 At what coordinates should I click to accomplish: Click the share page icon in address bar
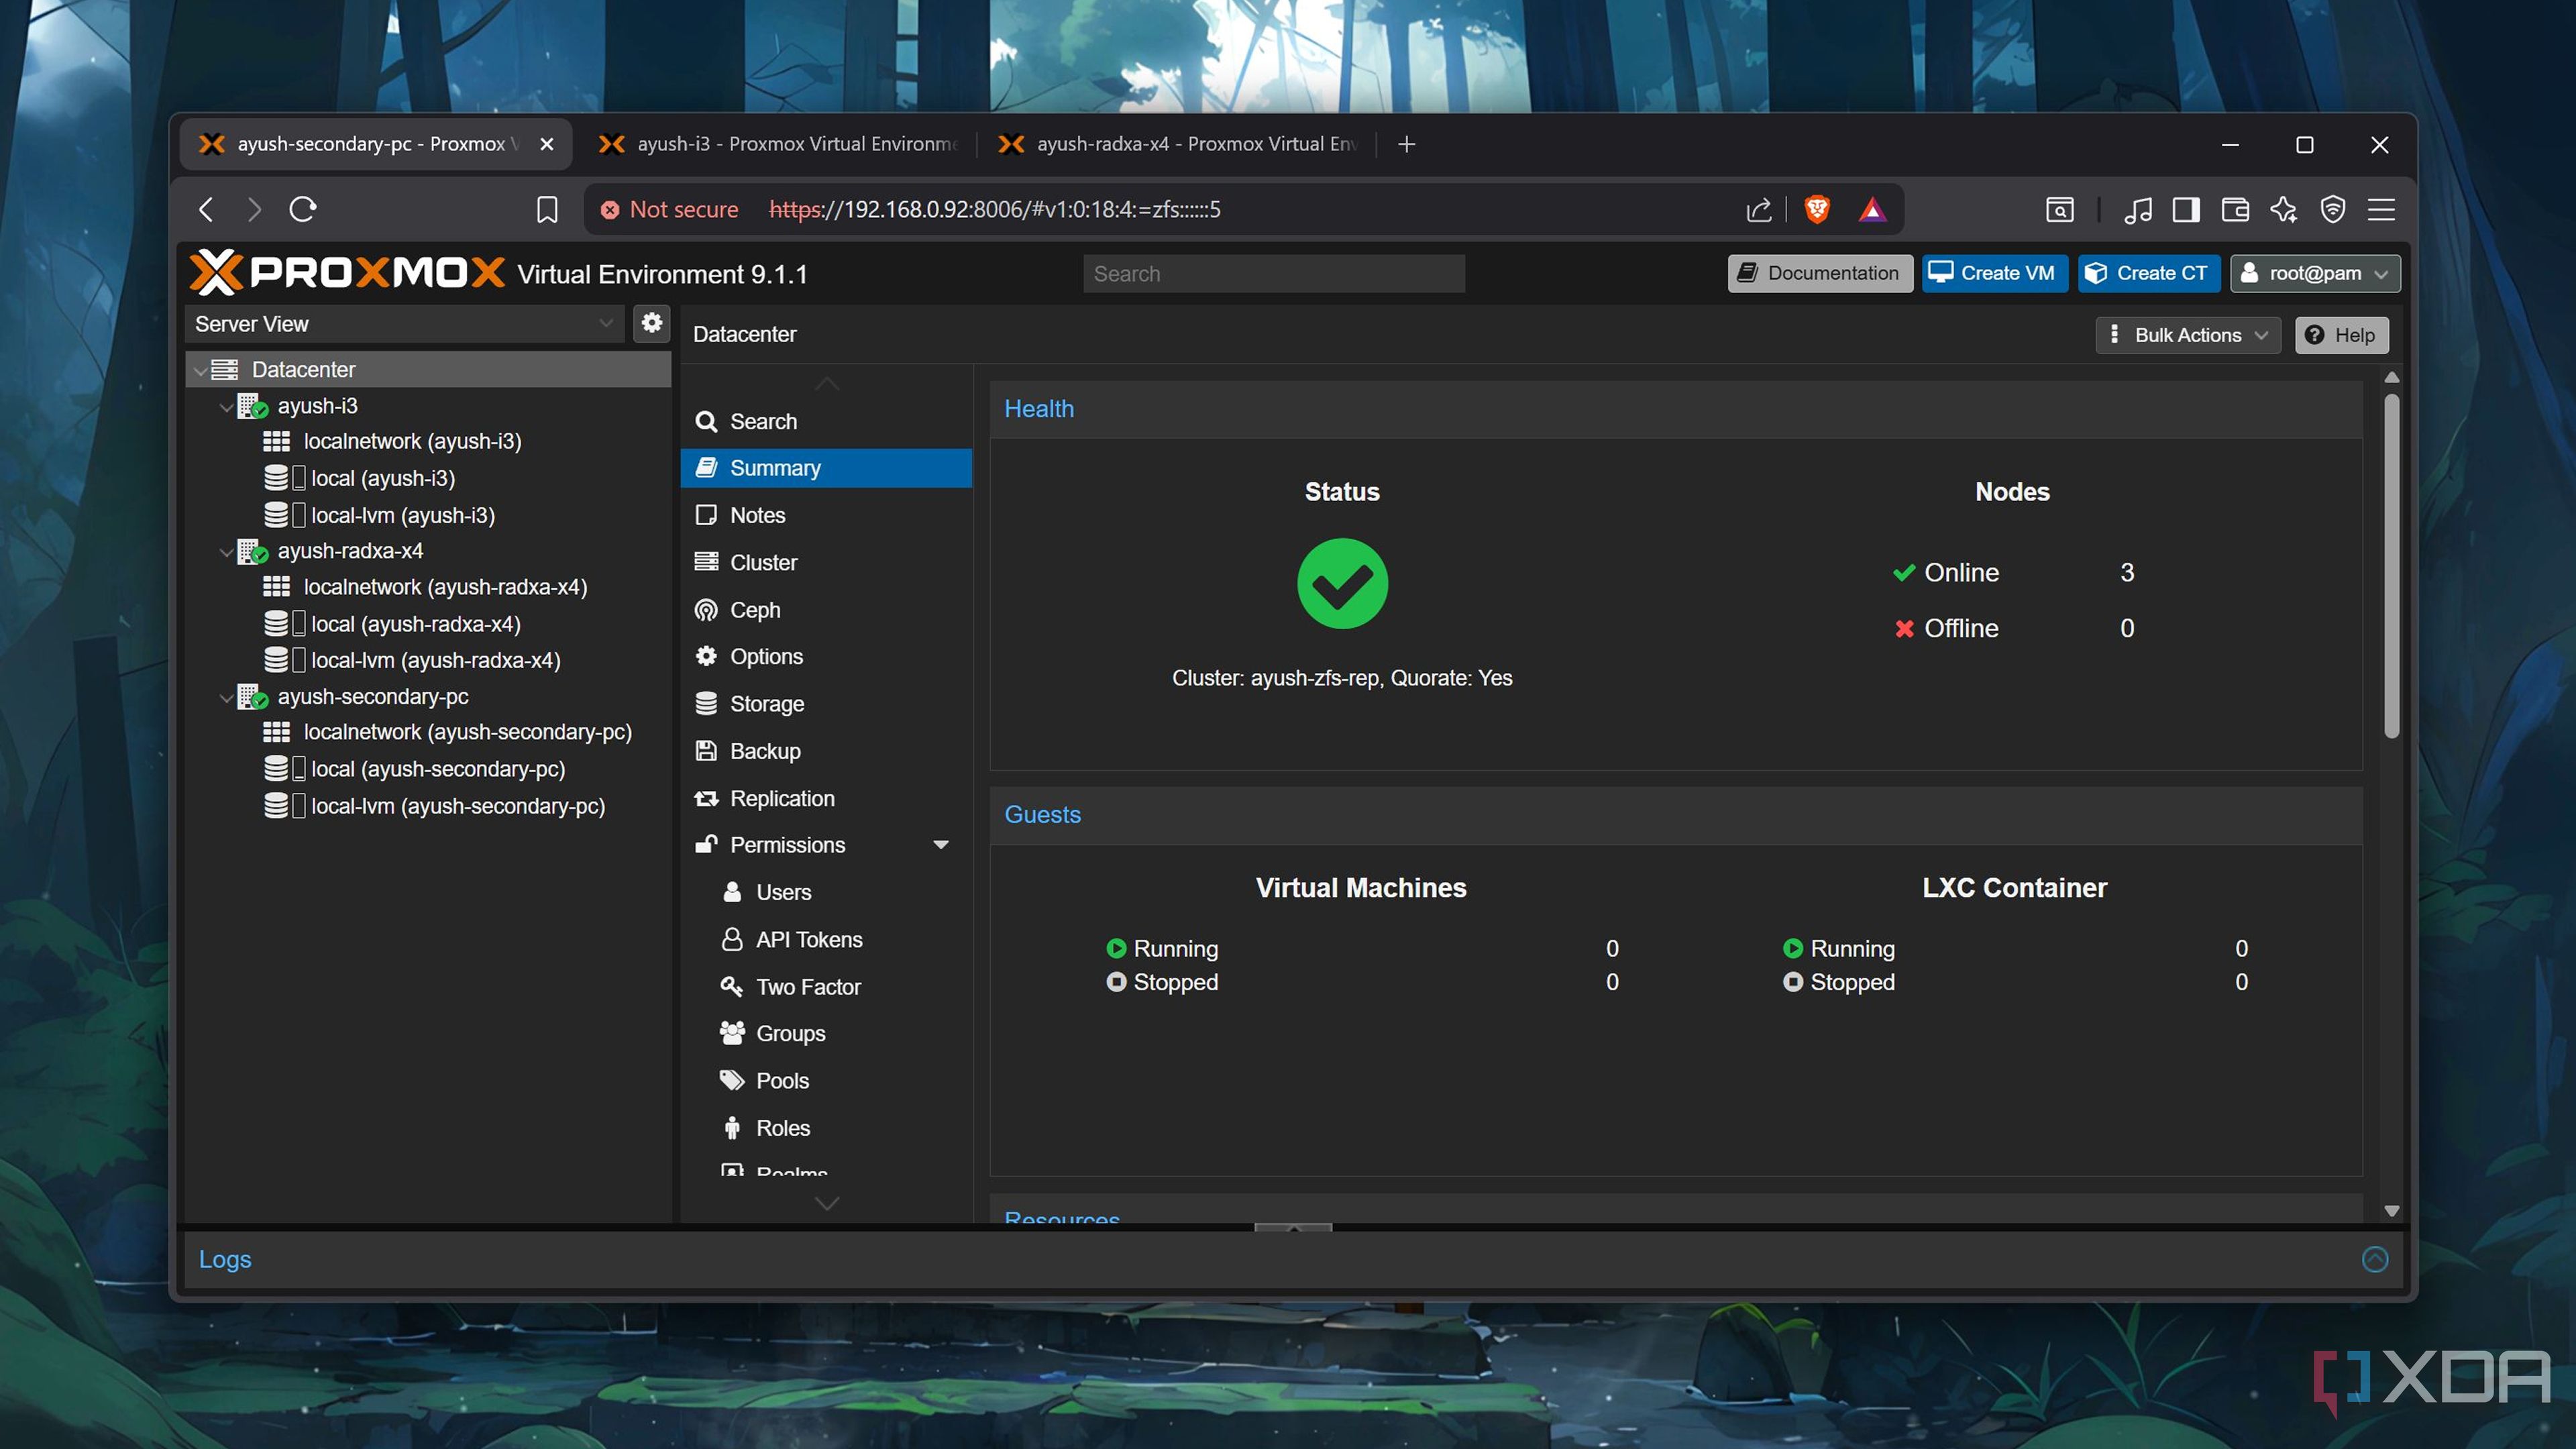coord(1759,209)
